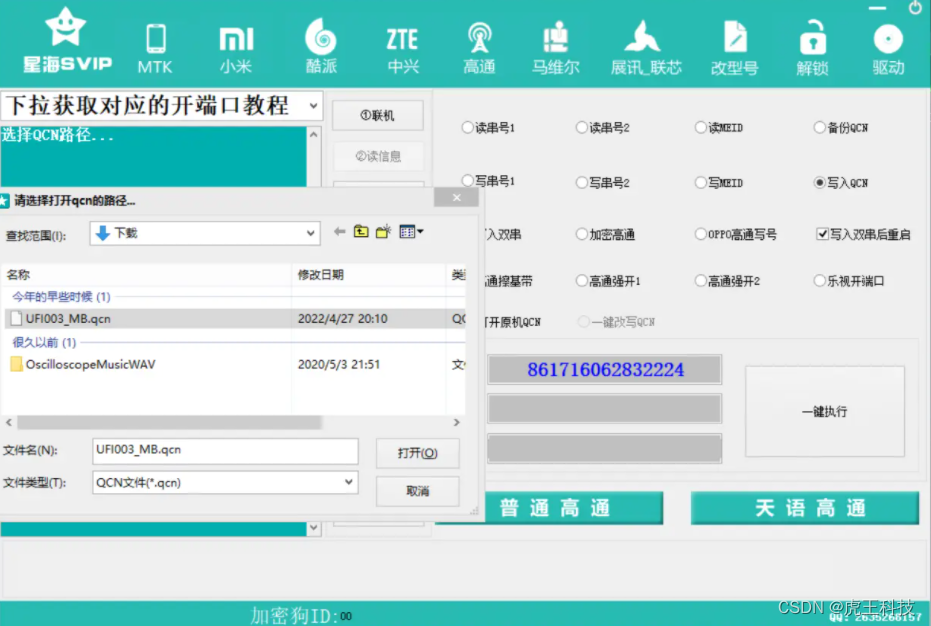
Task: Collapse the 很久以前 file group
Action: point(44,342)
